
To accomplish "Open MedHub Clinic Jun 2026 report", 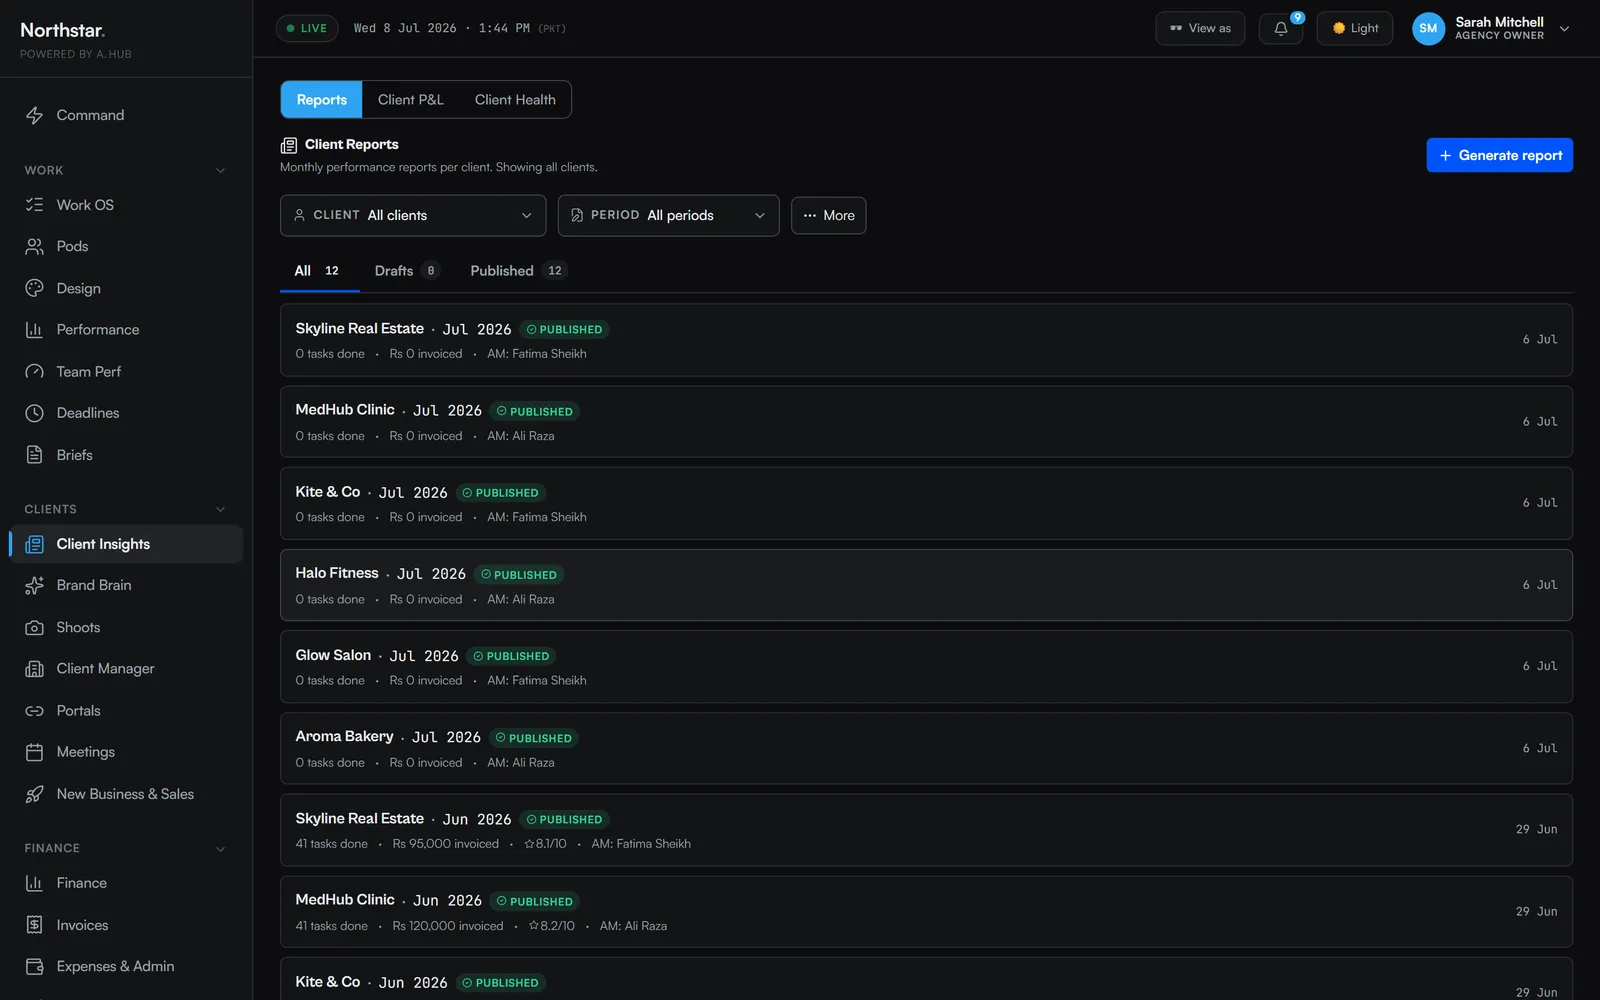I will (x=926, y=912).
